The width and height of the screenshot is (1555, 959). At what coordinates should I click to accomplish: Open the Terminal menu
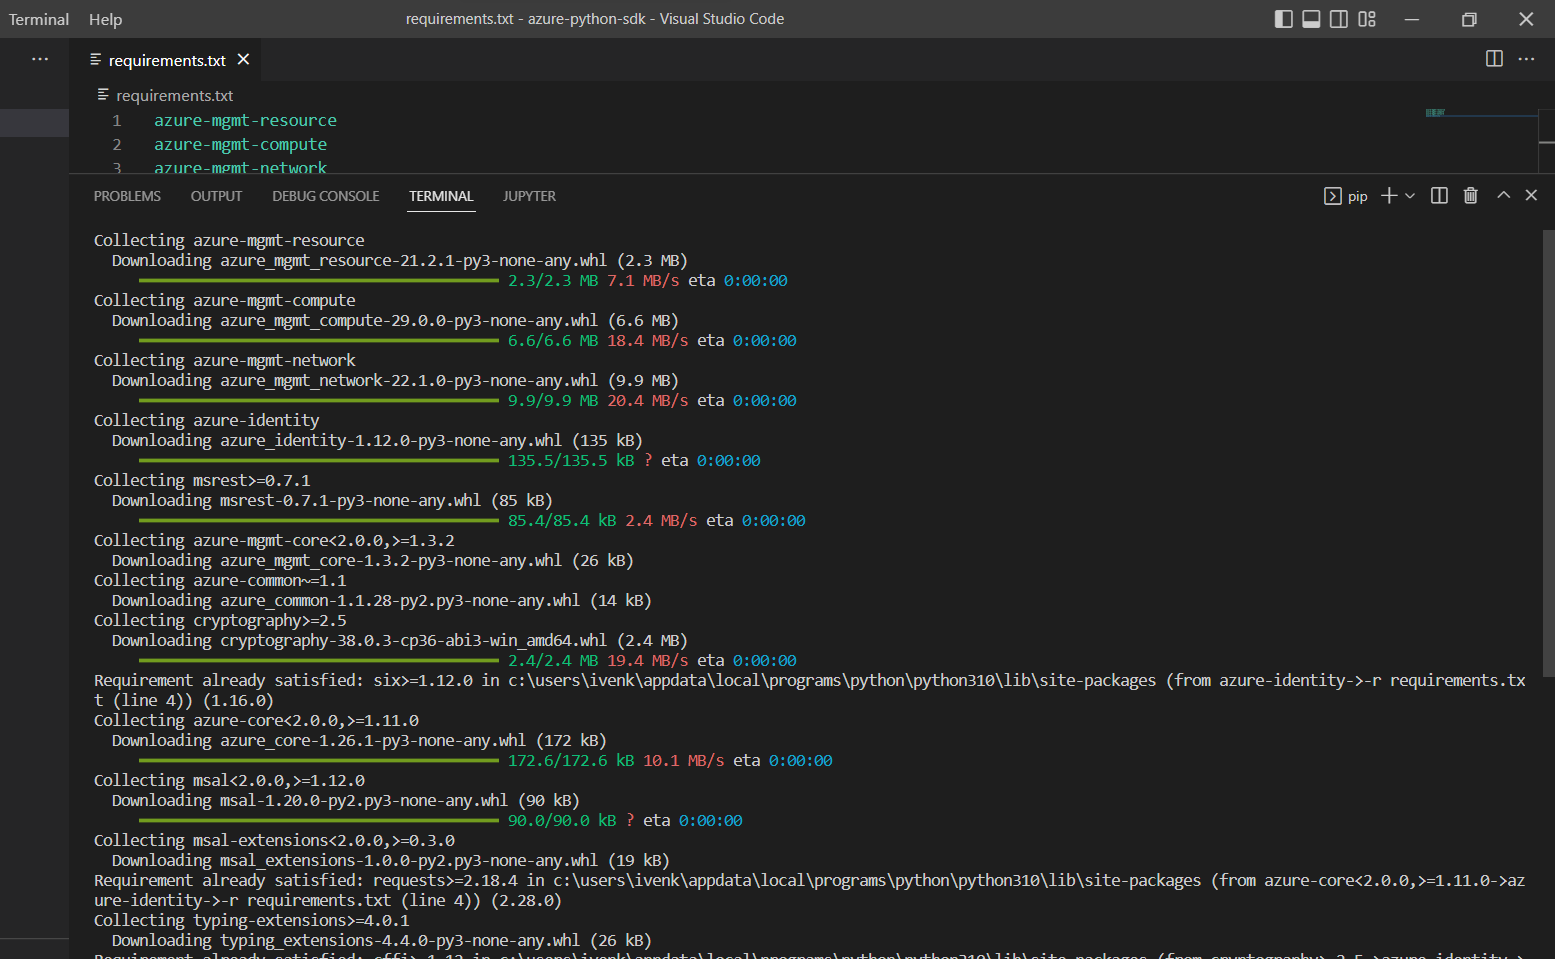click(x=38, y=18)
